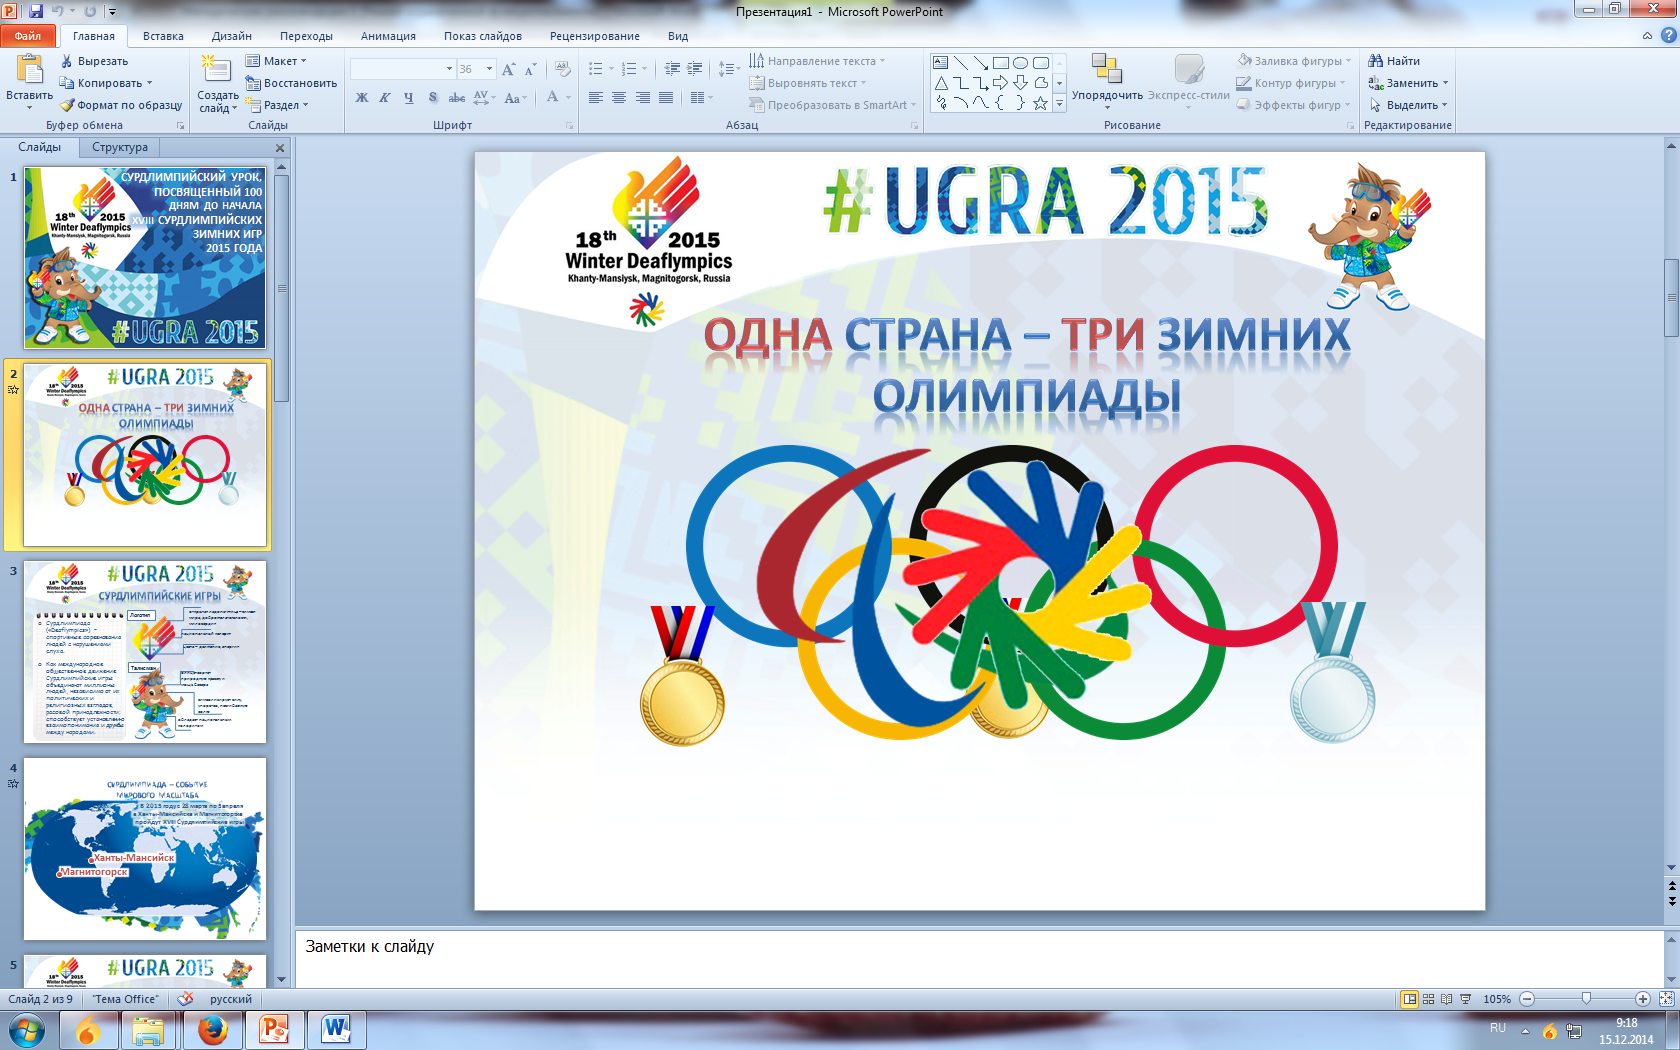Click the Save icon in the quick access toolbar
This screenshot has height=1050, width=1680.
(x=36, y=11)
